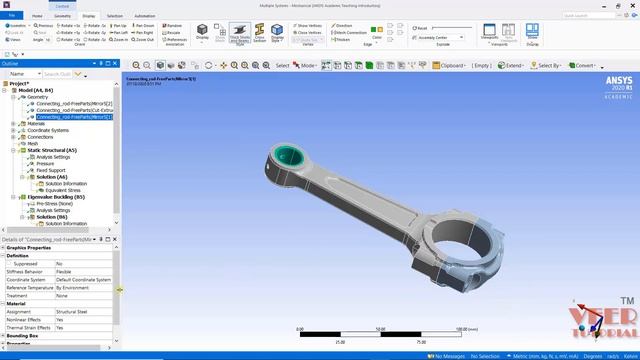Open the selection Mode dropdown

(304, 65)
